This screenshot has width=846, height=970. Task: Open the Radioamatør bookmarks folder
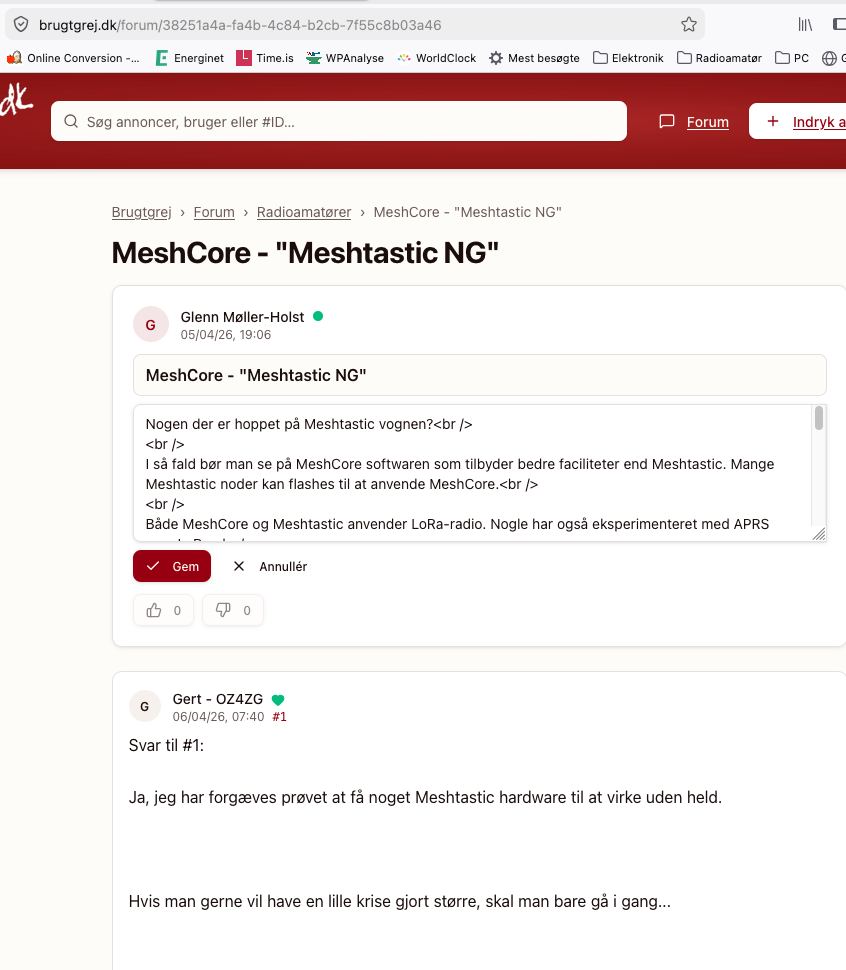(719, 58)
